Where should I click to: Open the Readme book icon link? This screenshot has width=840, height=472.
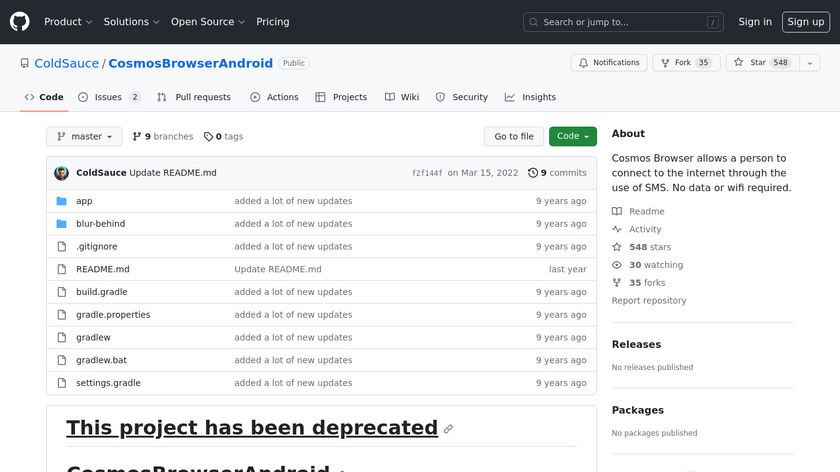(617, 212)
